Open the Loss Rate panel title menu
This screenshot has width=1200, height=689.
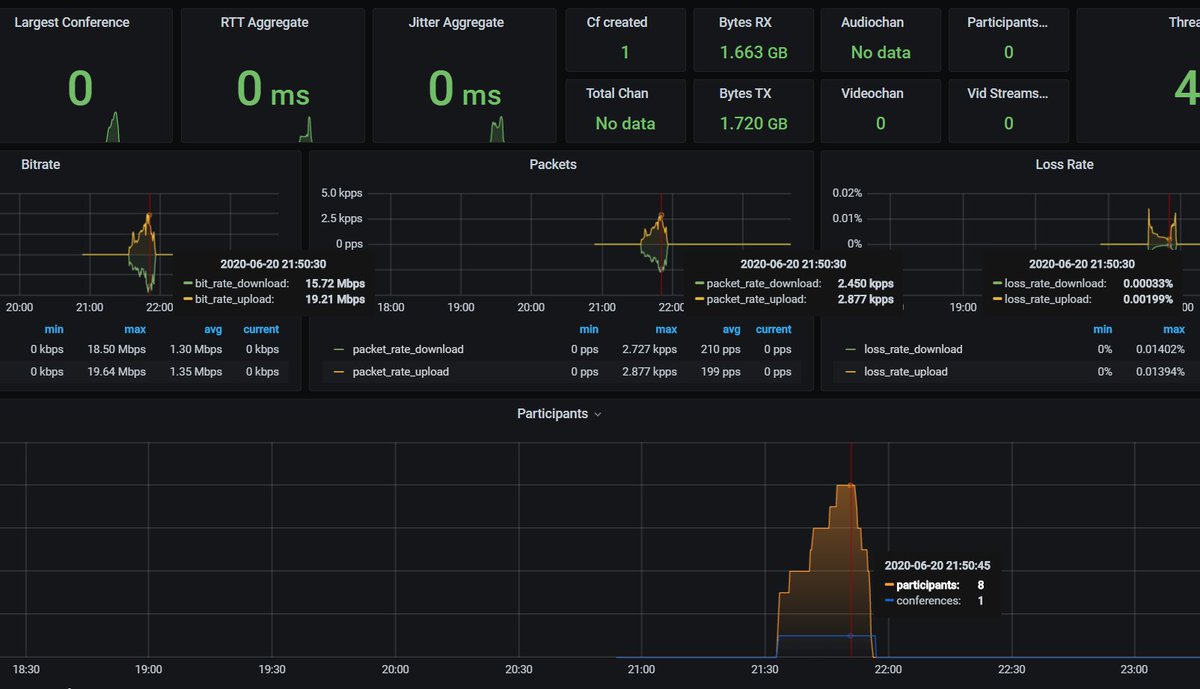[x=1064, y=164]
